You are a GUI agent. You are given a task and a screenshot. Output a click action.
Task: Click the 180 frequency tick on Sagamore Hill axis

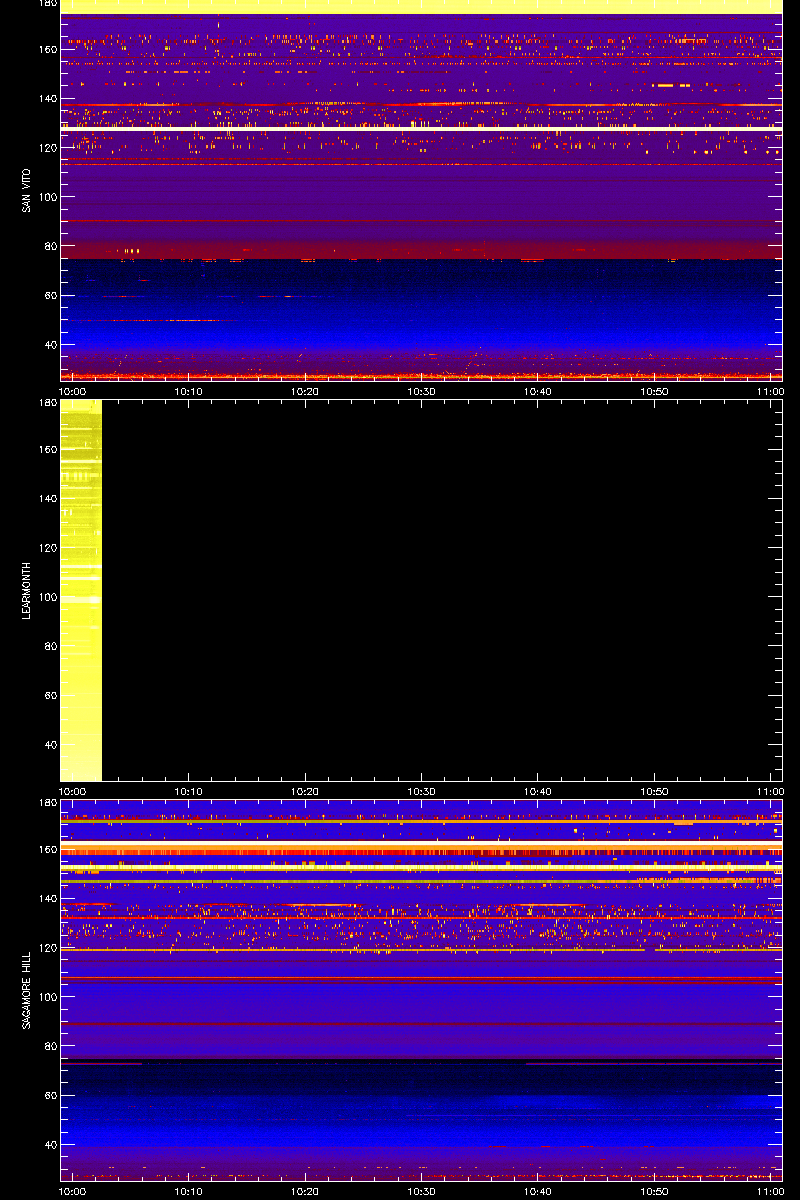pos(47,803)
